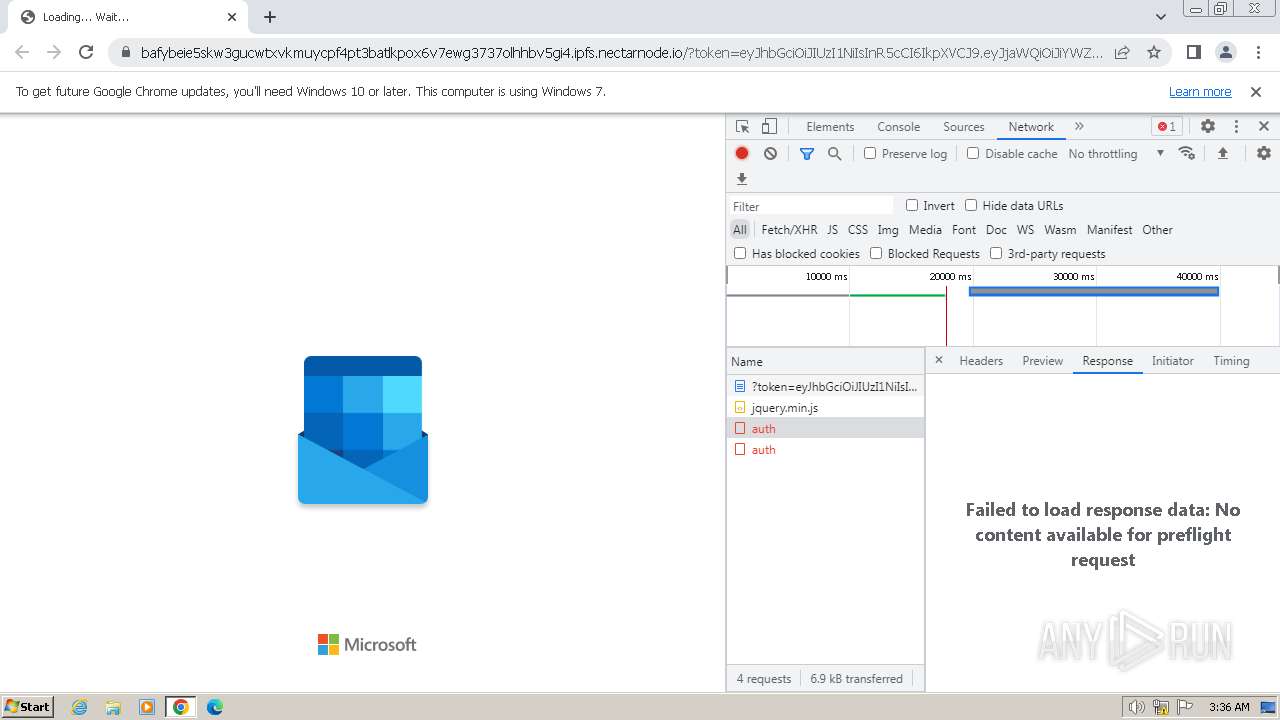
Task: Filter requests by Img
Action: (888, 230)
